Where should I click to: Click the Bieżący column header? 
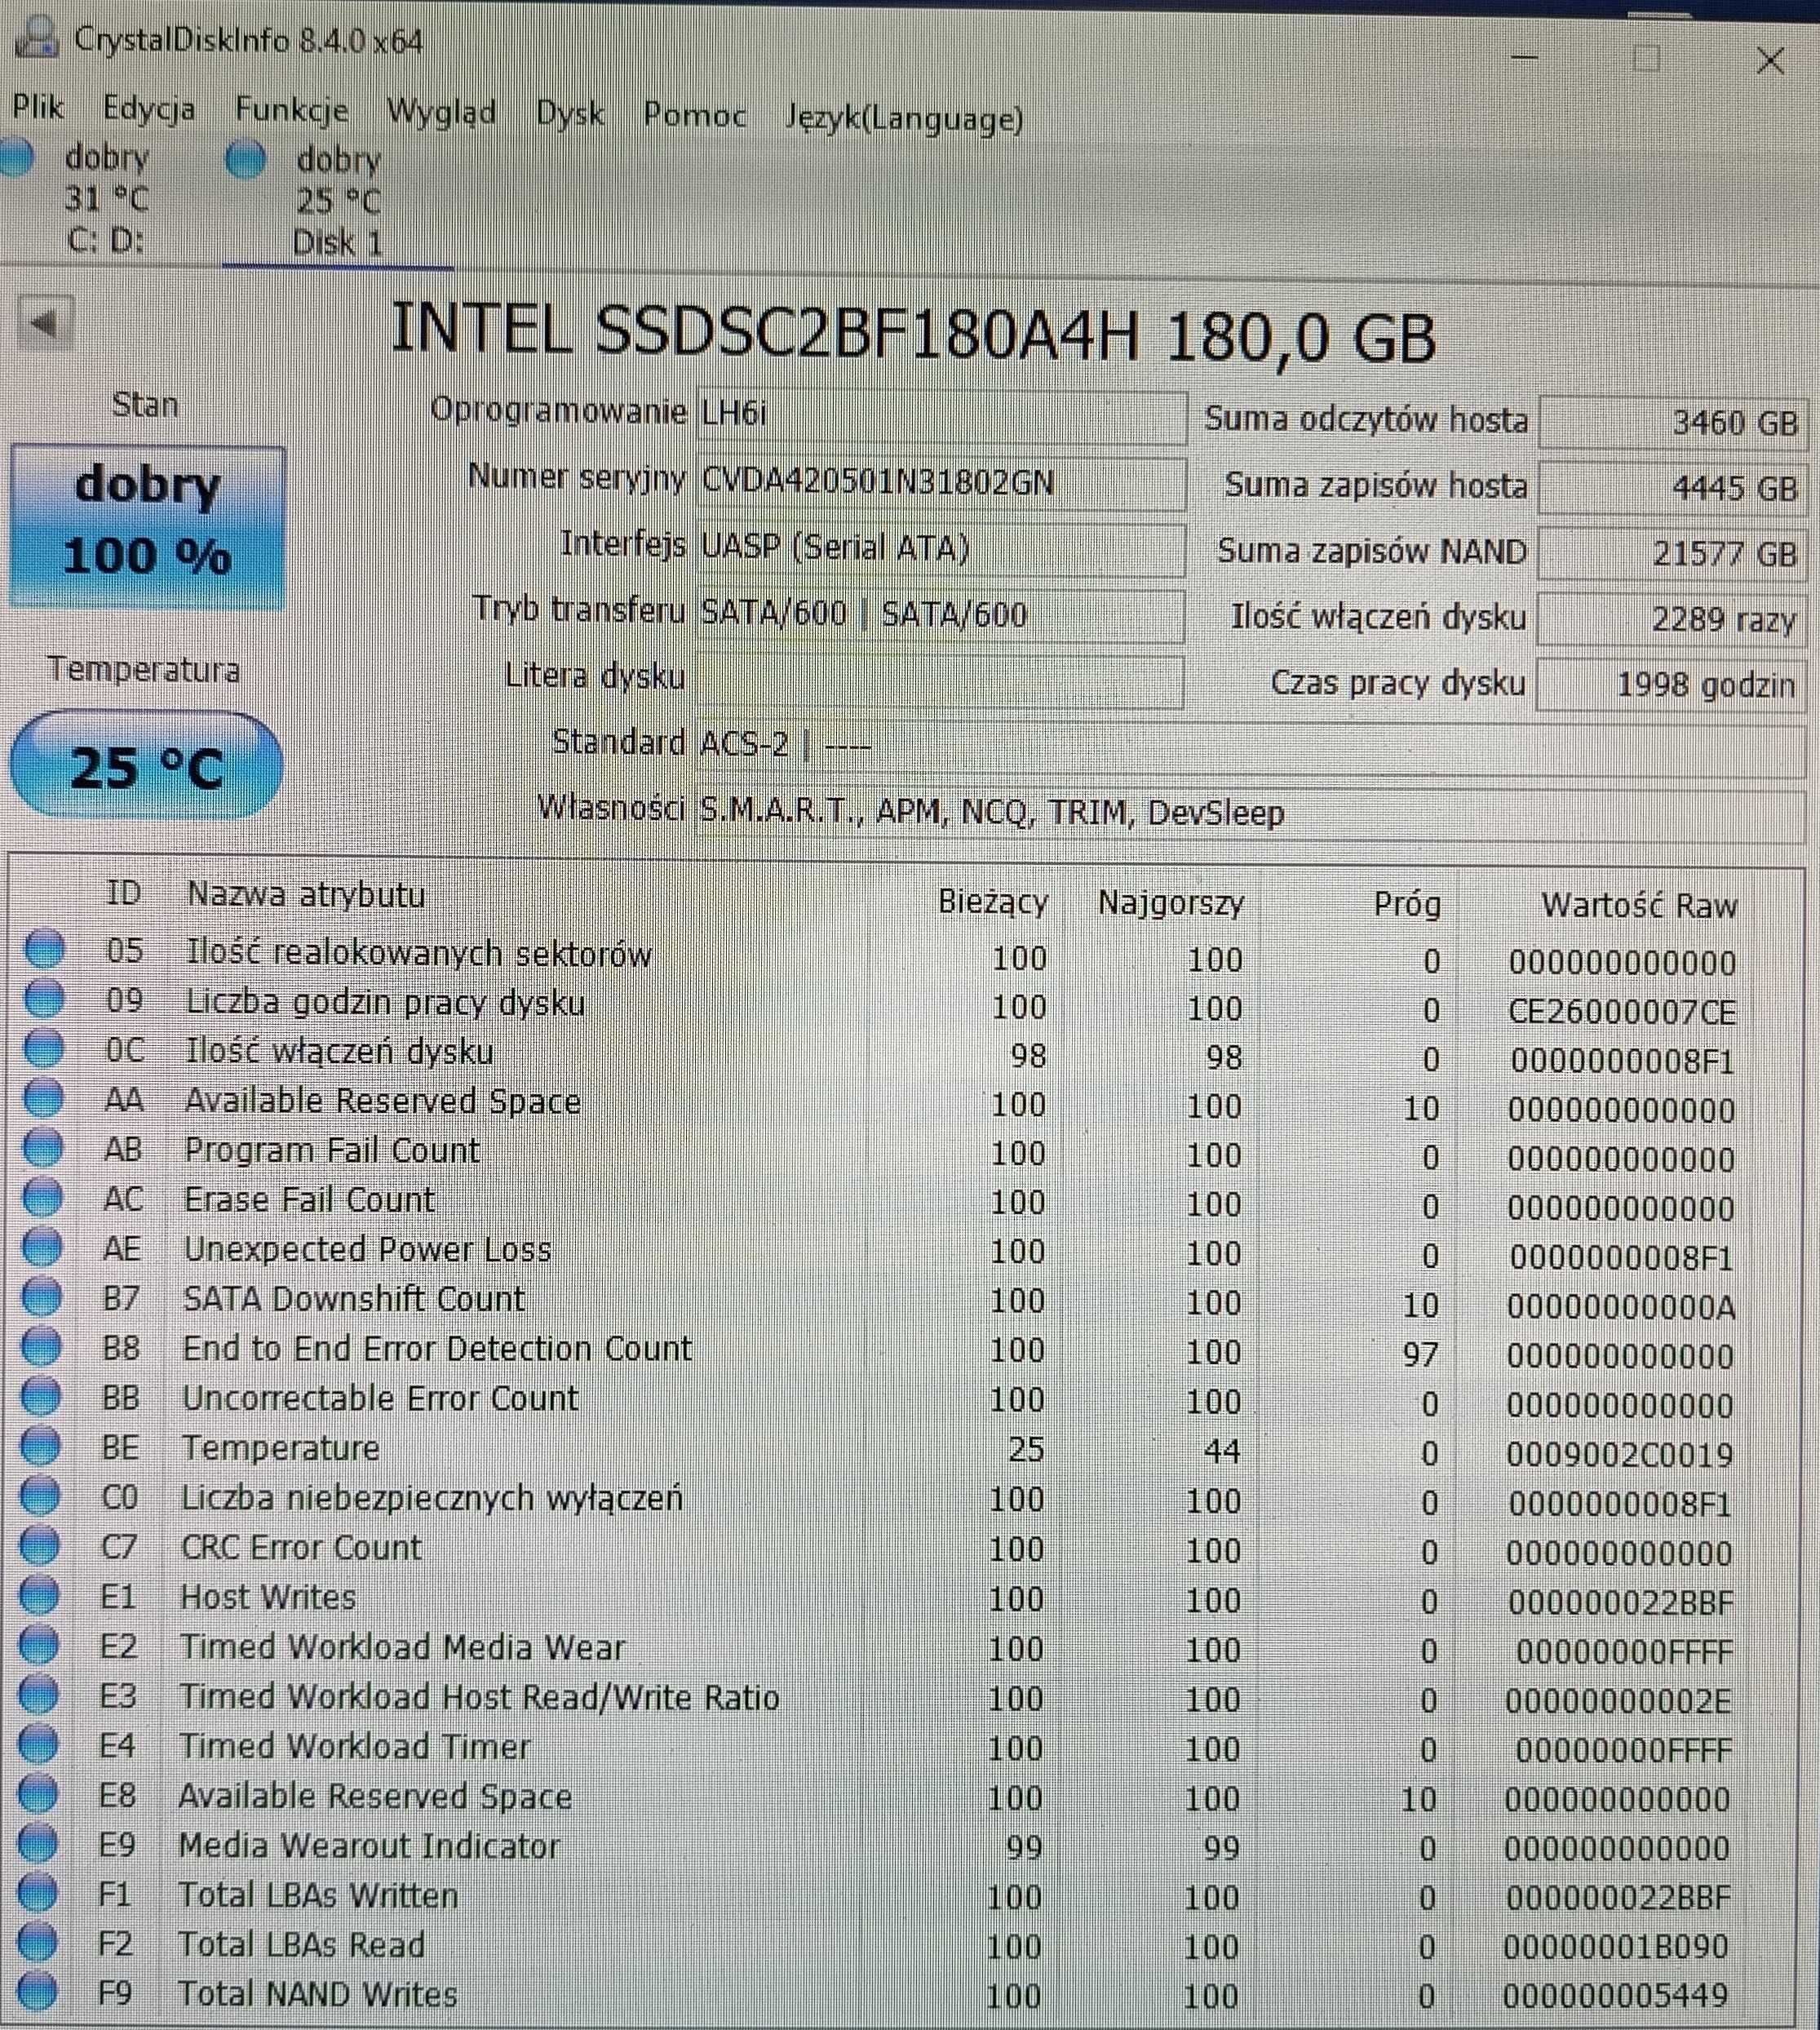point(993,902)
